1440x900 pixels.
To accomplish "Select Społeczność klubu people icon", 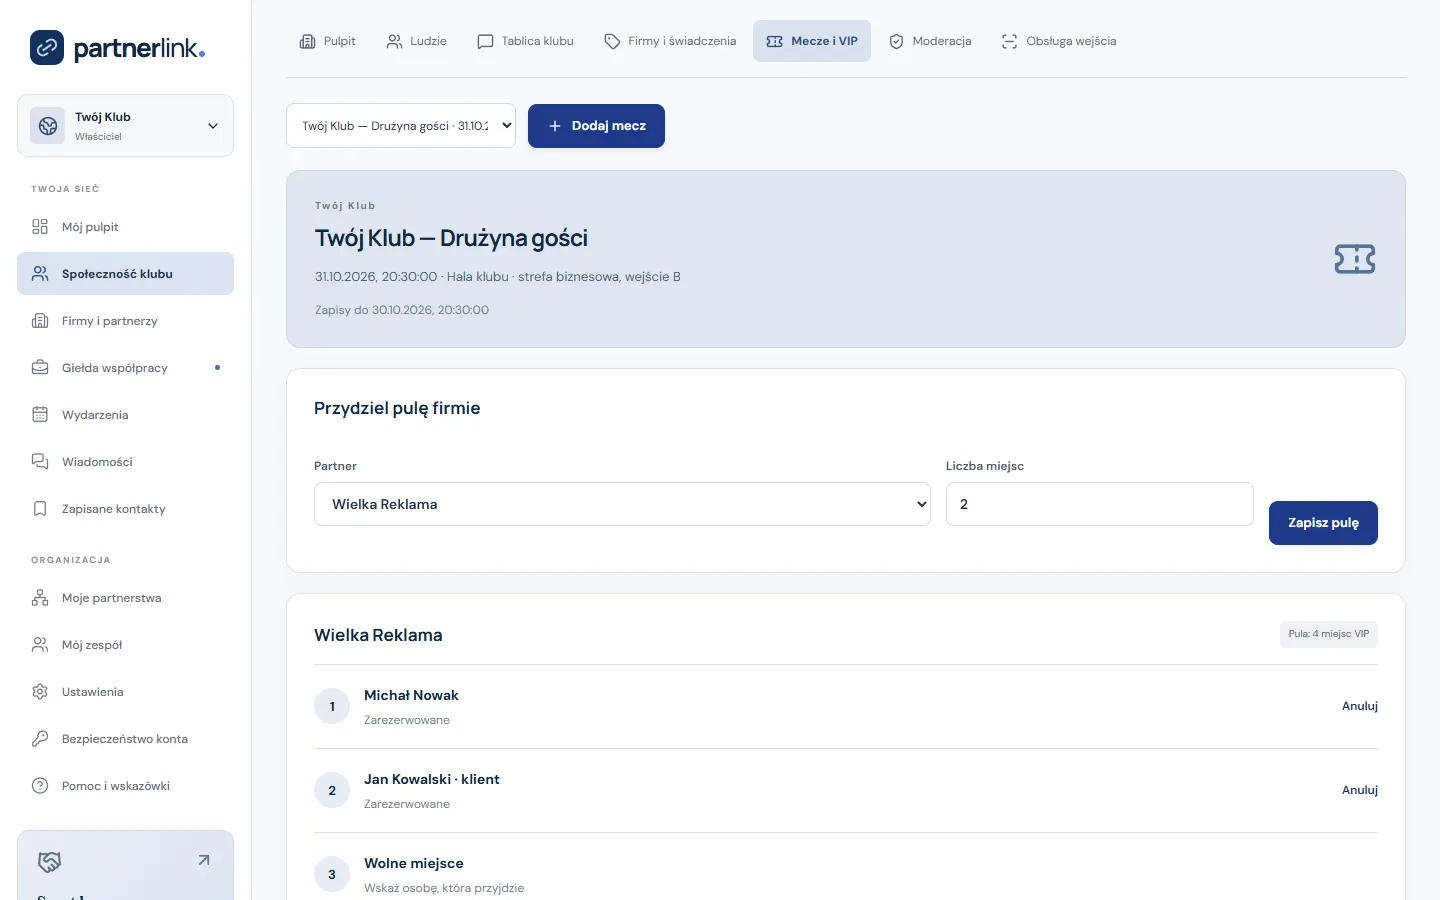I will 40,274.
